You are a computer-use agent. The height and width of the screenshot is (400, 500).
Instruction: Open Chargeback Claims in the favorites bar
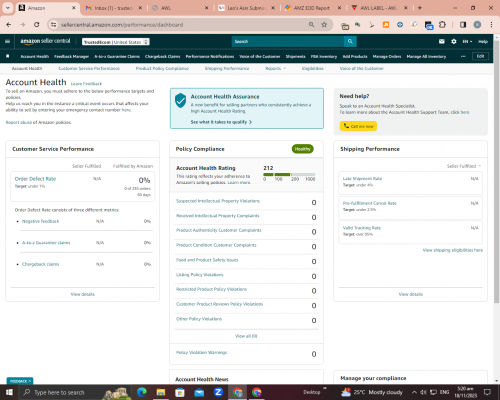(x=162, y=56)
